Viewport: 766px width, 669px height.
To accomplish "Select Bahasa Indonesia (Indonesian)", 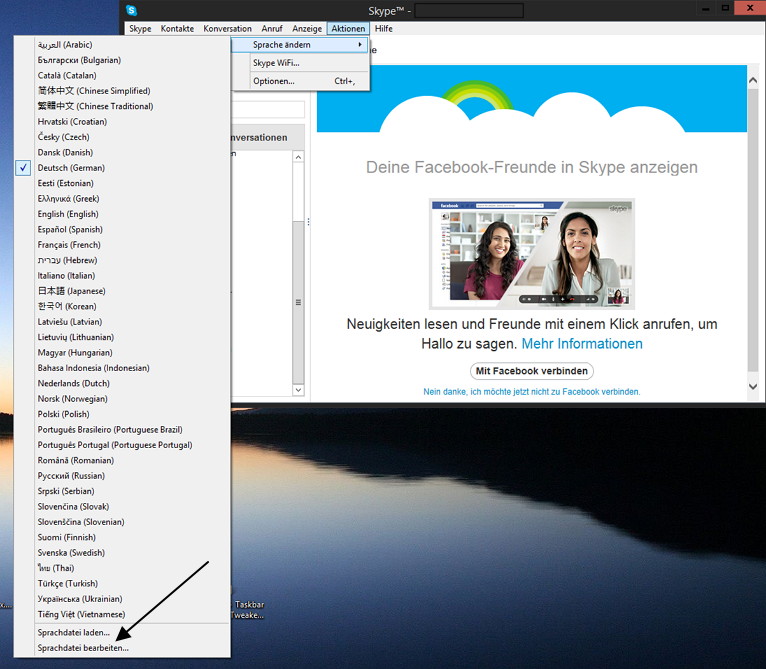I will [122, 368].
